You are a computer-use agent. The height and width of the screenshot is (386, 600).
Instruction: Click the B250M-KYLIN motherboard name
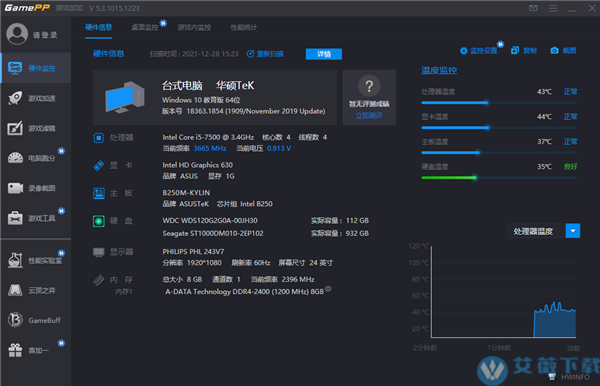click(x=186, y=193)
